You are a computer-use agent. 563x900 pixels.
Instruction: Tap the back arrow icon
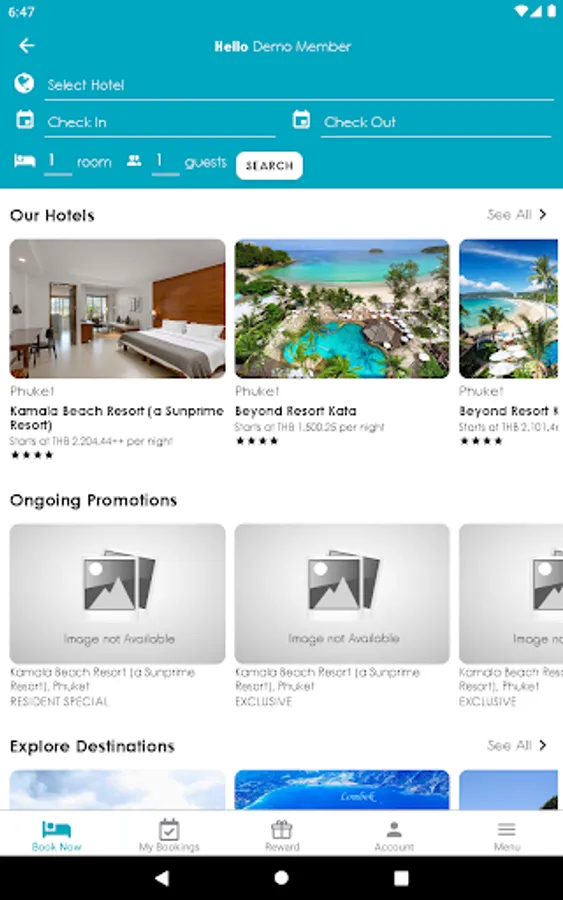26,46
